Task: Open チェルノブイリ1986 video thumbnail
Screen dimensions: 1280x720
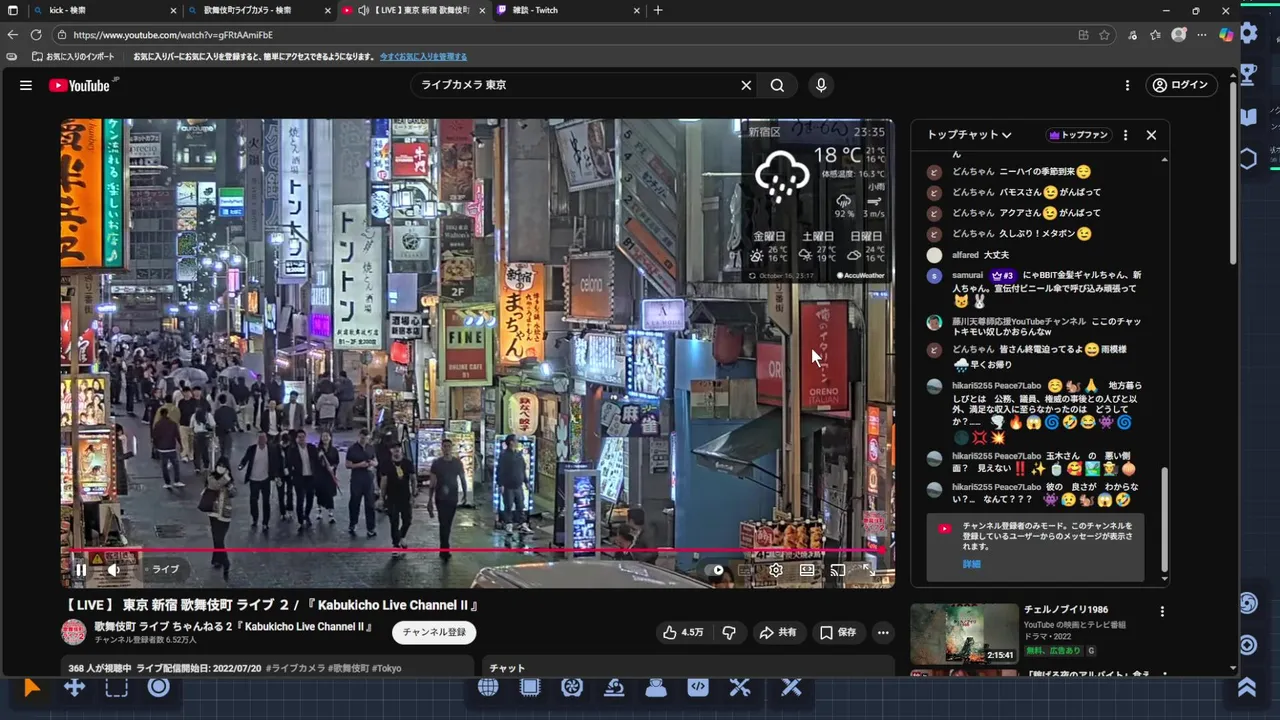Action: pos(964,634)
